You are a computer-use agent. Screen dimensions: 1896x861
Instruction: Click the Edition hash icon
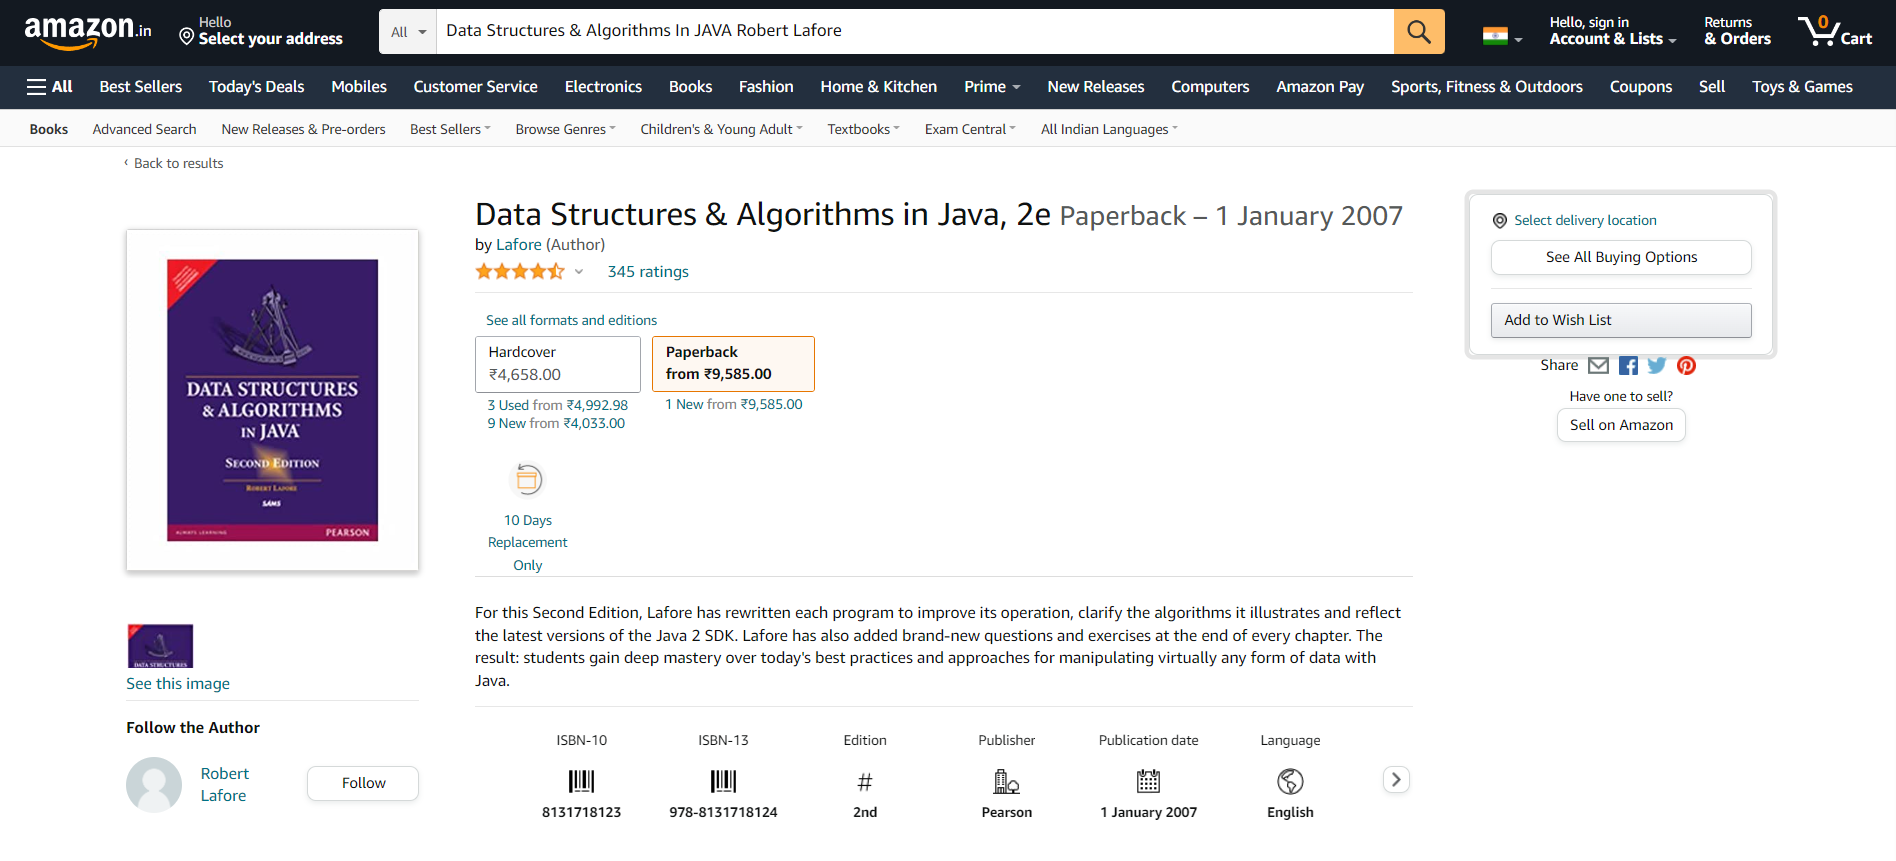865,782
